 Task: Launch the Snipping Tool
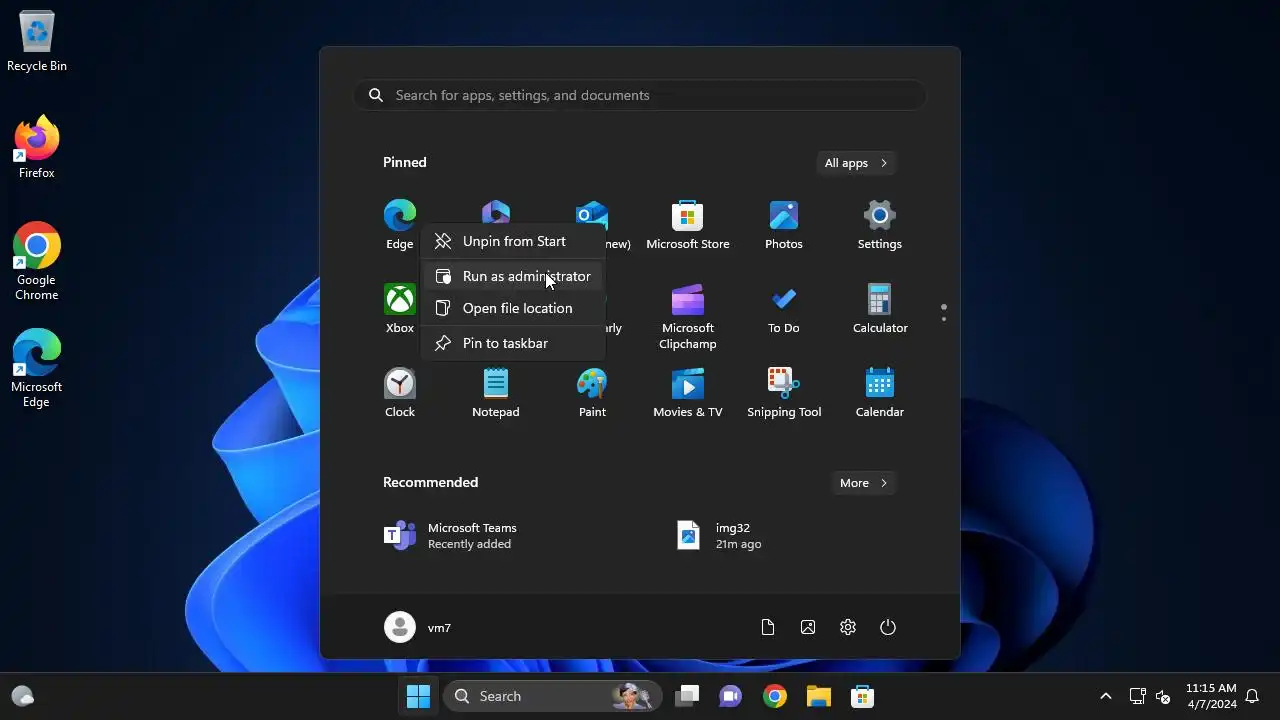[x=784, y=392]
